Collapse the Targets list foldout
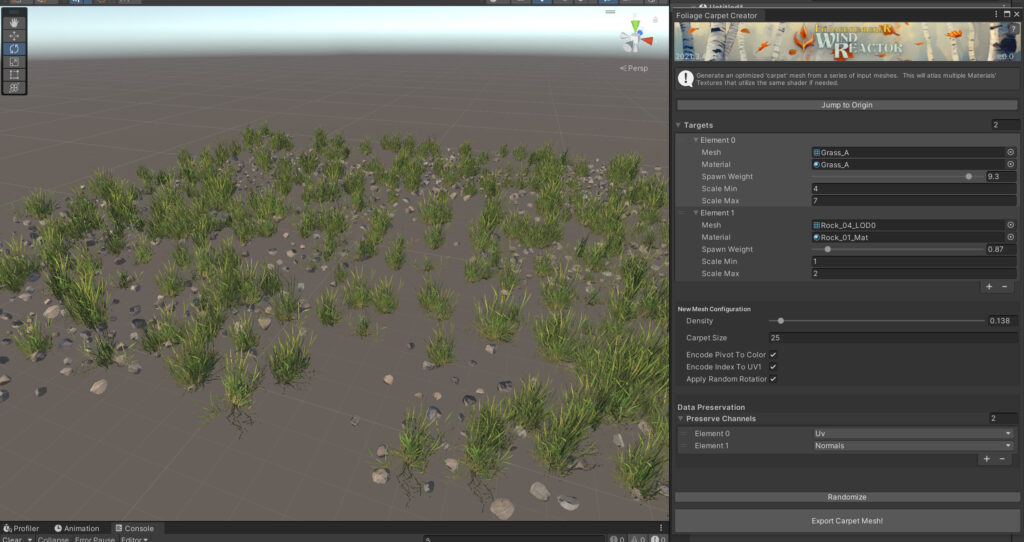 tap(679, 125)
